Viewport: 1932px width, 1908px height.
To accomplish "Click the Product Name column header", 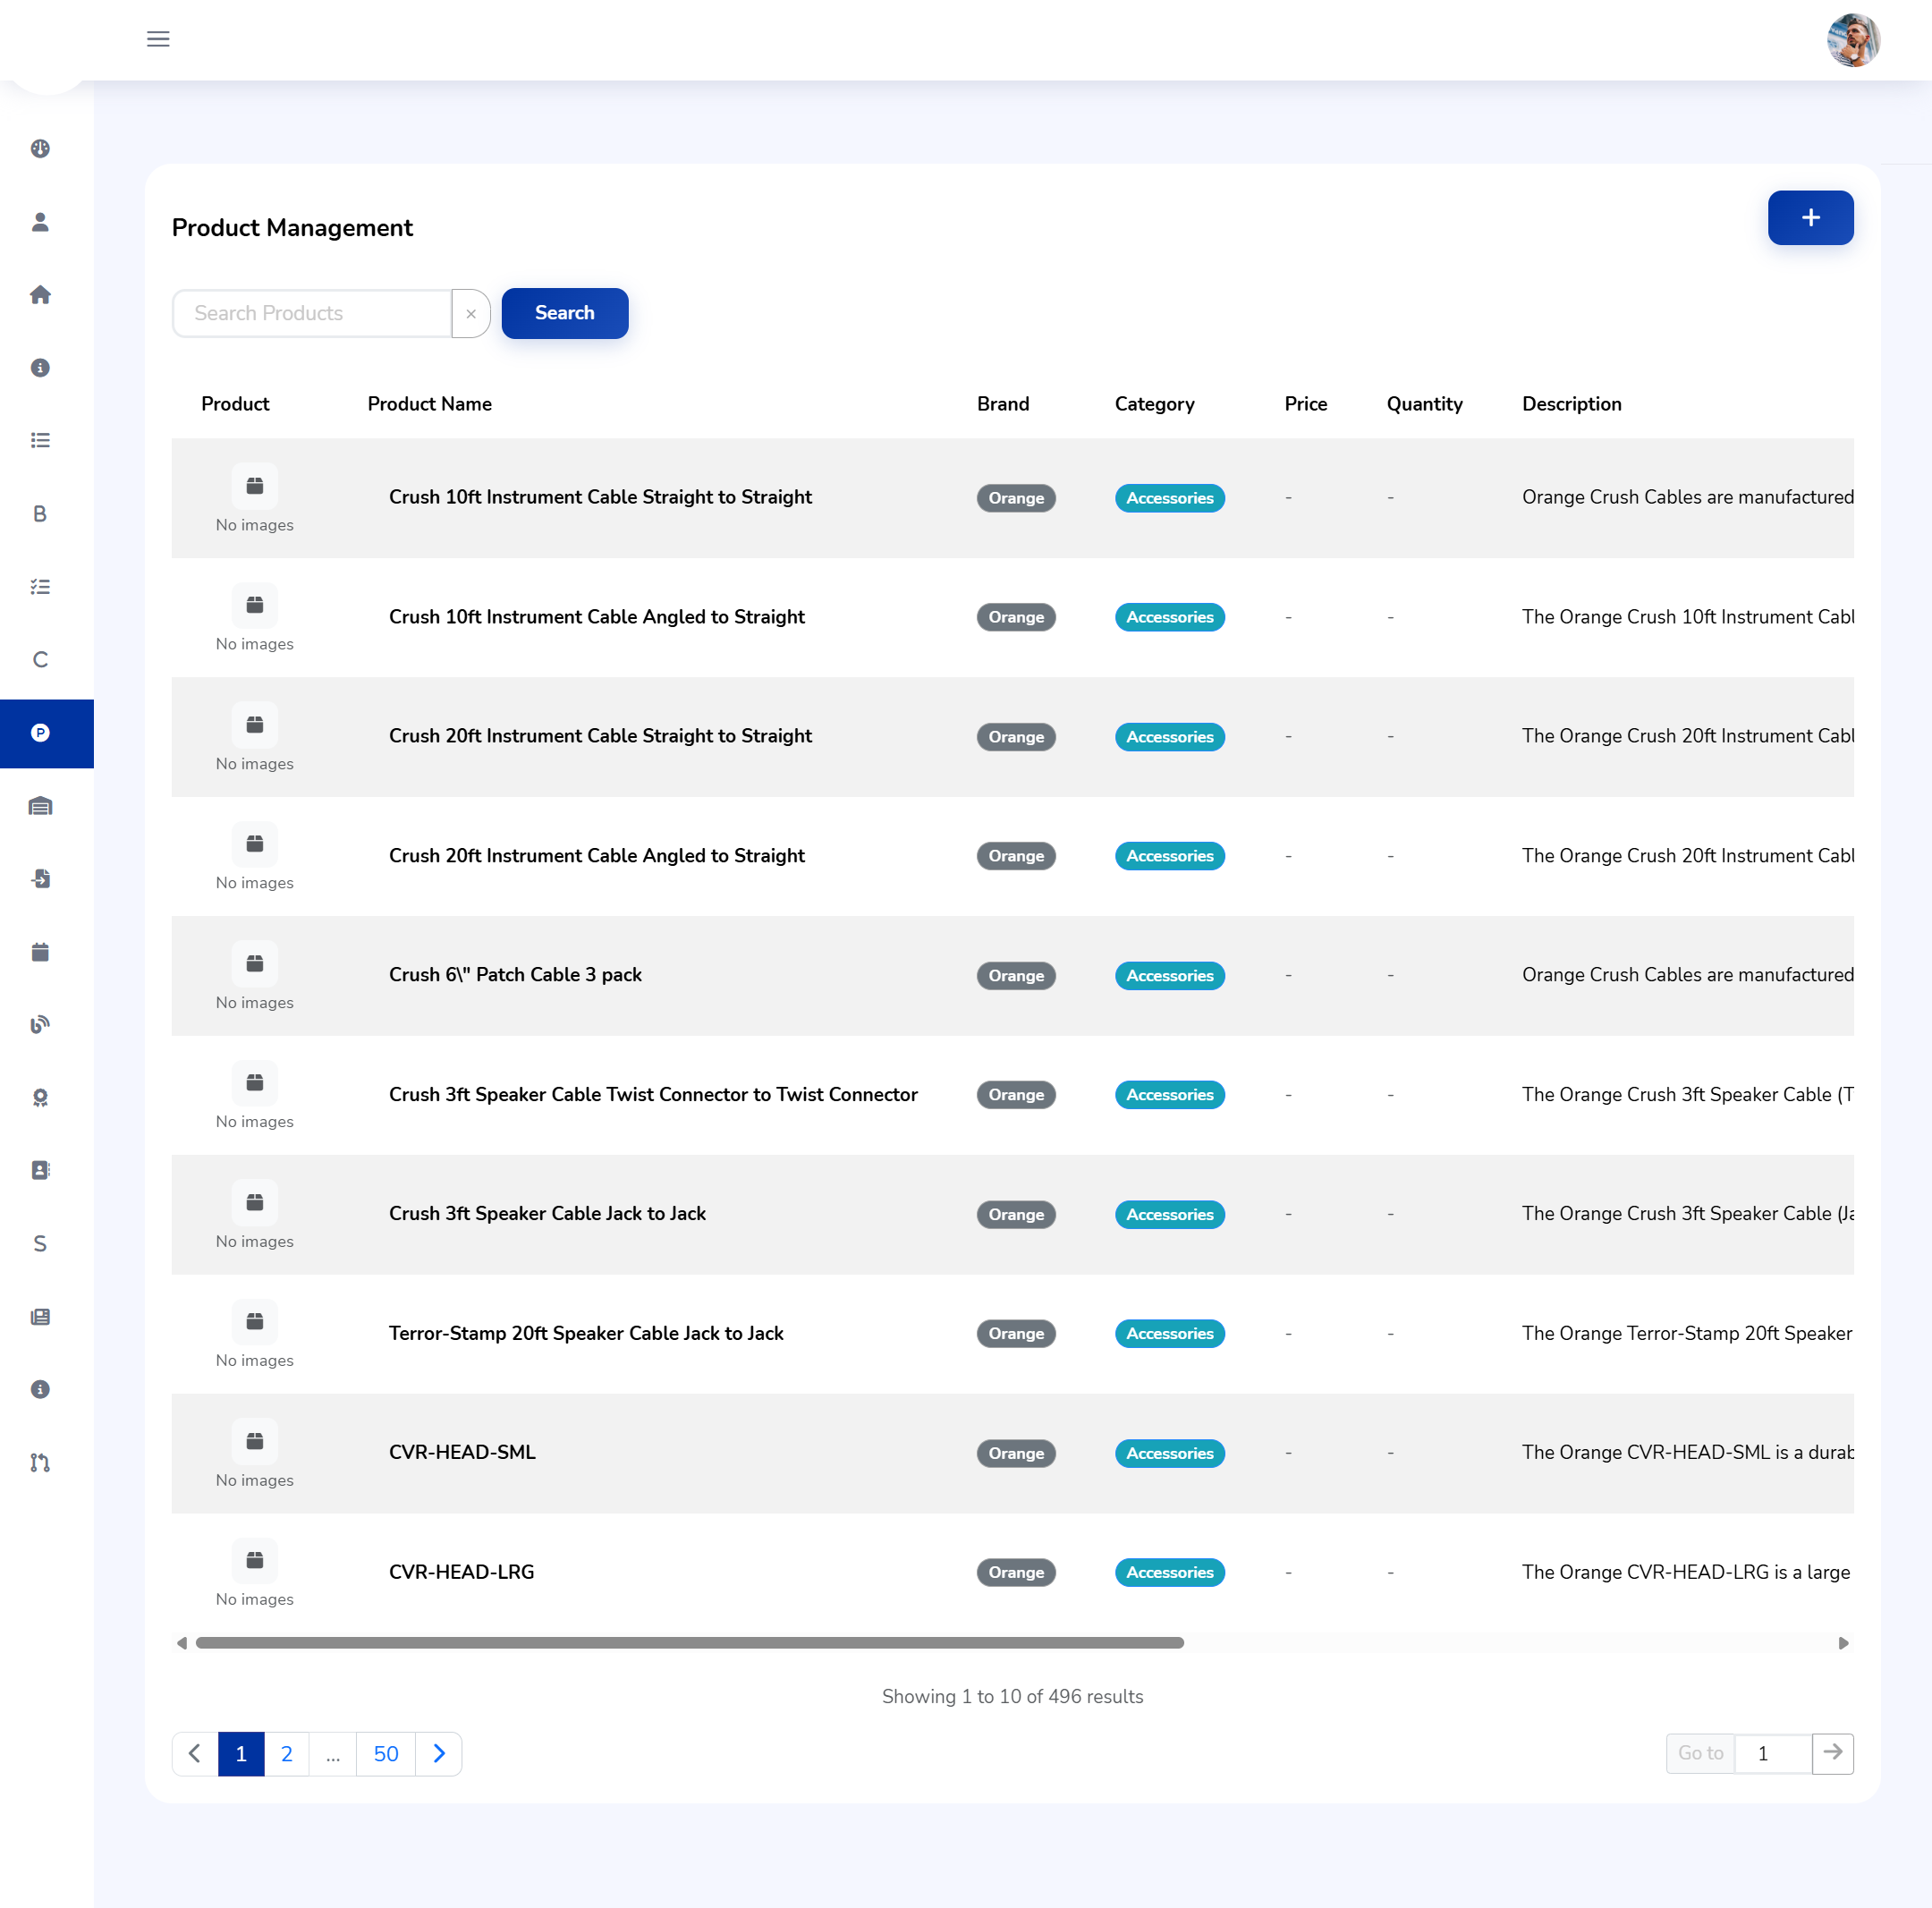I will coord(430,404).
